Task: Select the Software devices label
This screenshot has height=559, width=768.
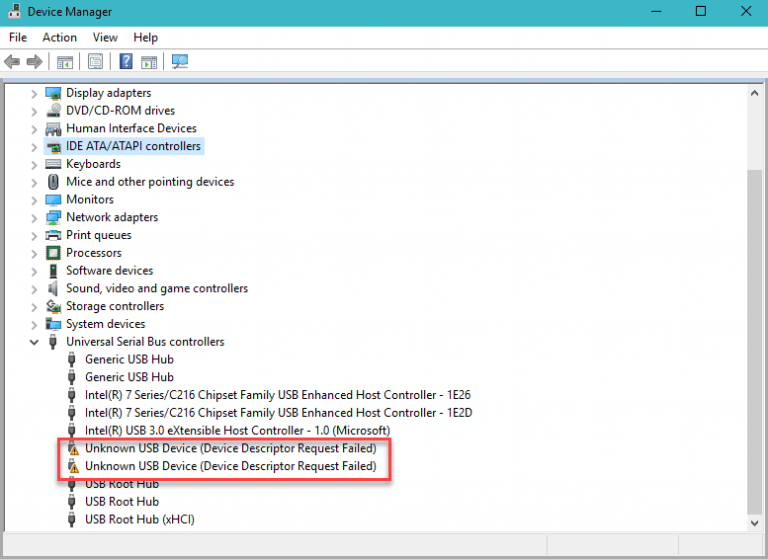Action: (109, 271)
